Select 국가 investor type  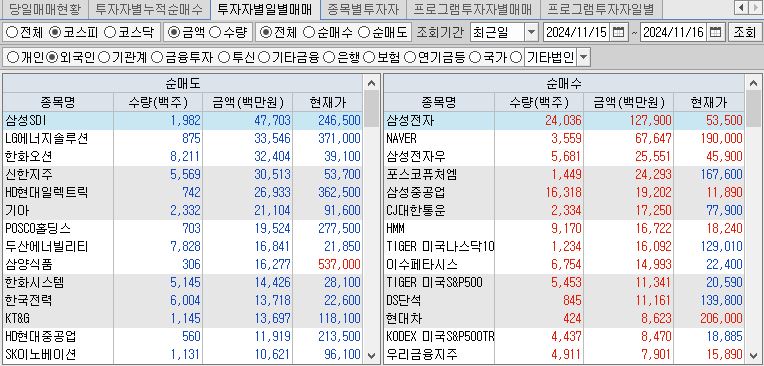tap(475, 58)
